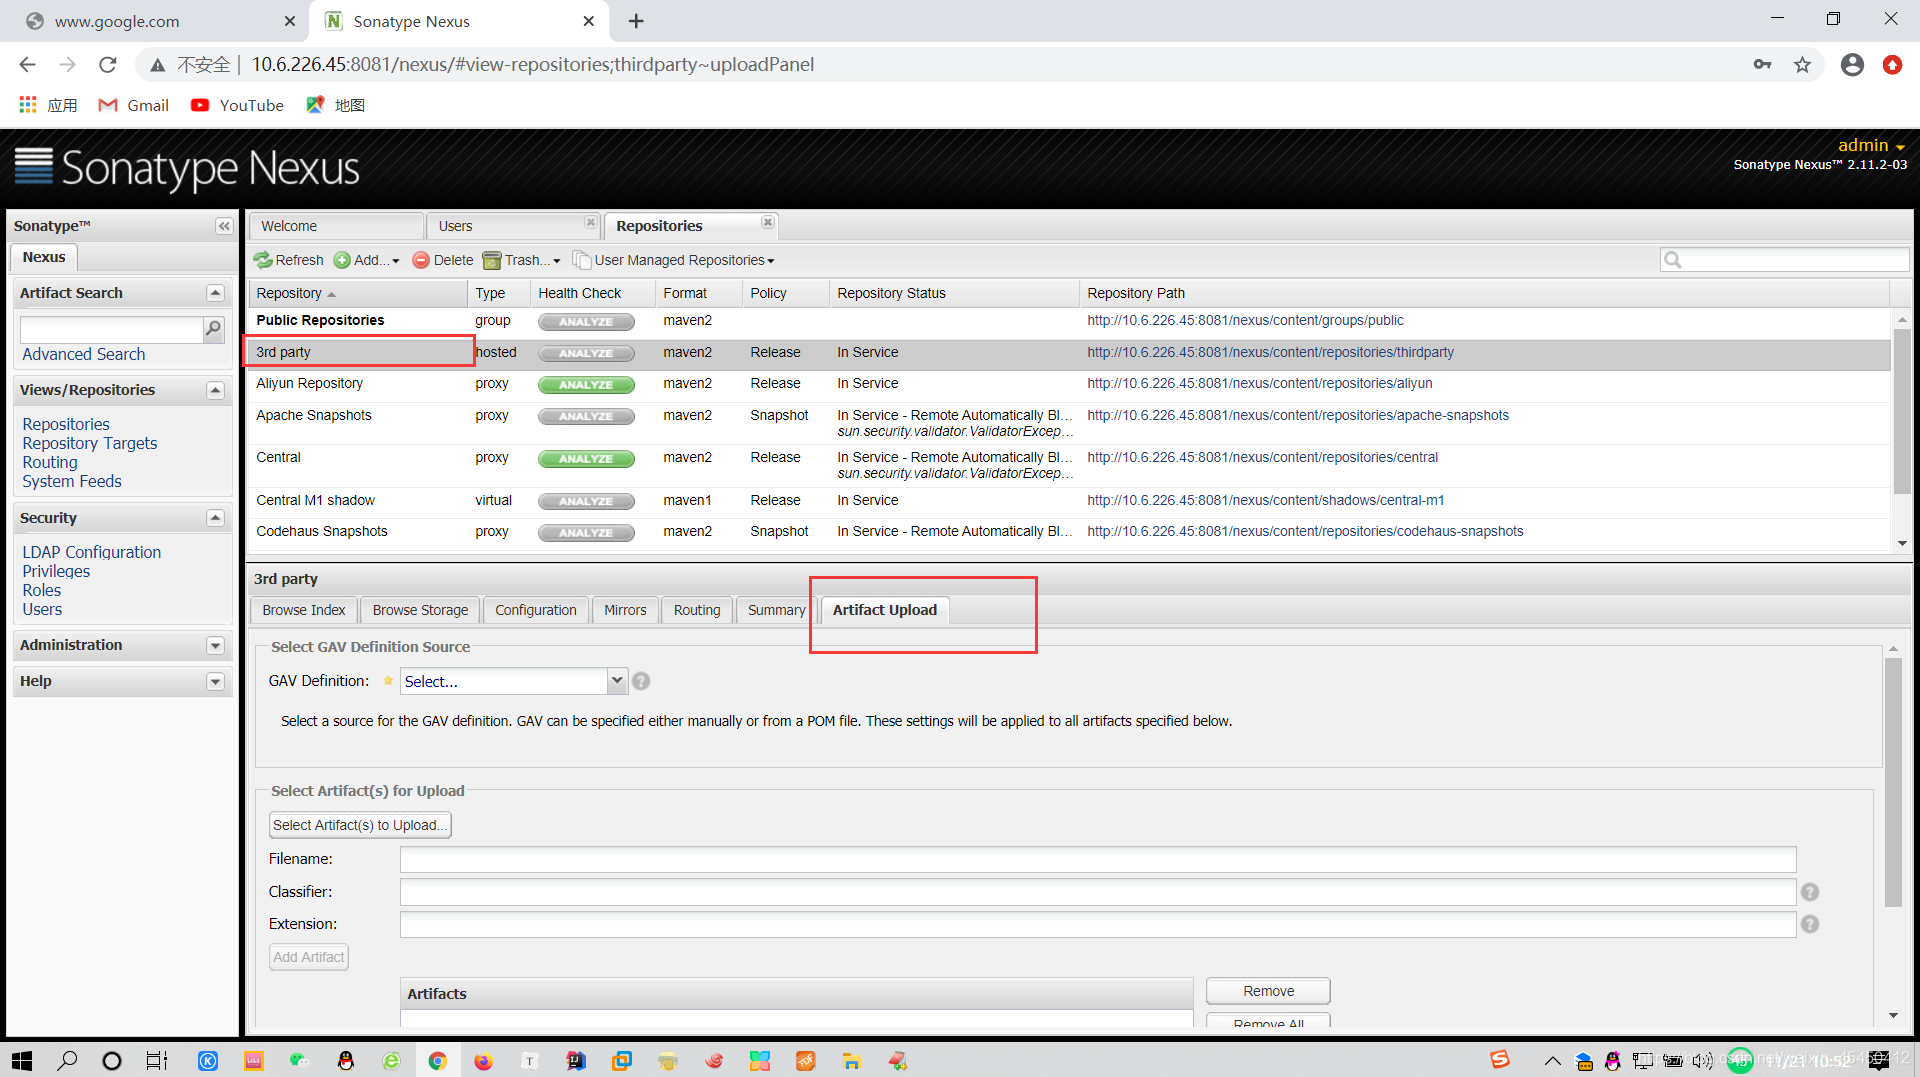Open the Add repository dropdown
This screenshot has height=1077, width=1920.
pos(367,260)
